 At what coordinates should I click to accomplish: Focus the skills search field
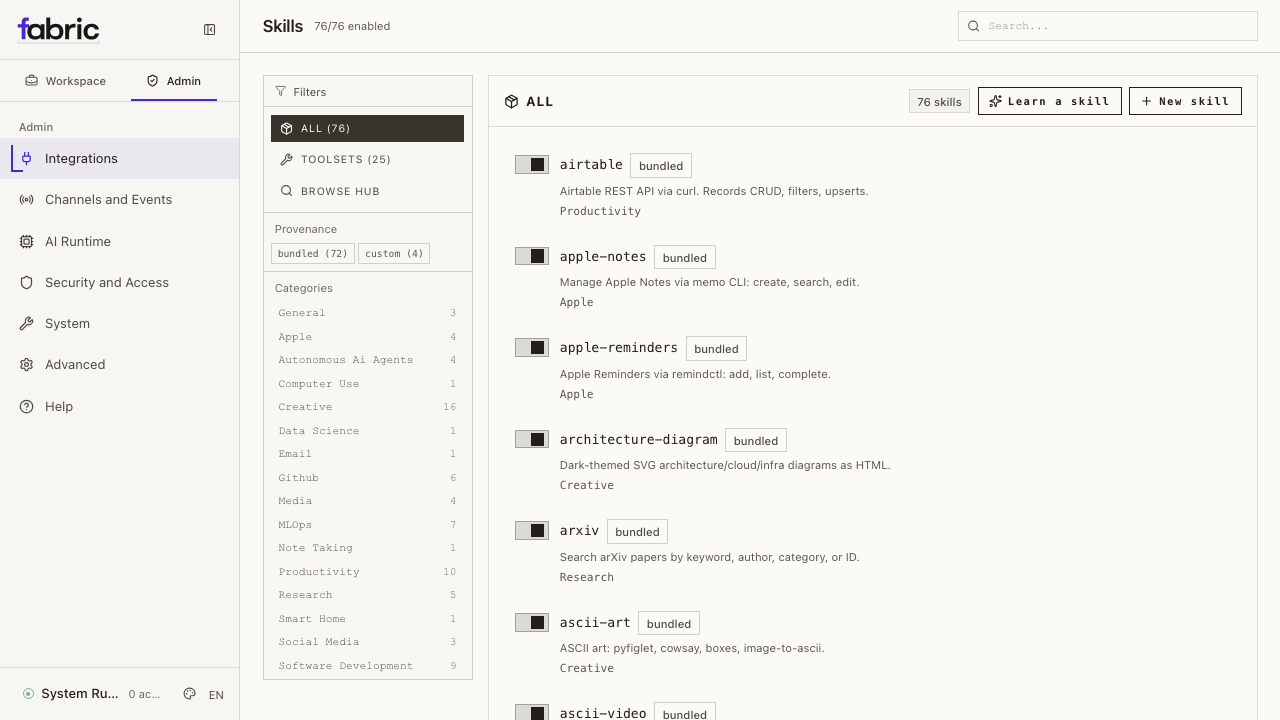pyautogui.click(x=1108, y=26)
